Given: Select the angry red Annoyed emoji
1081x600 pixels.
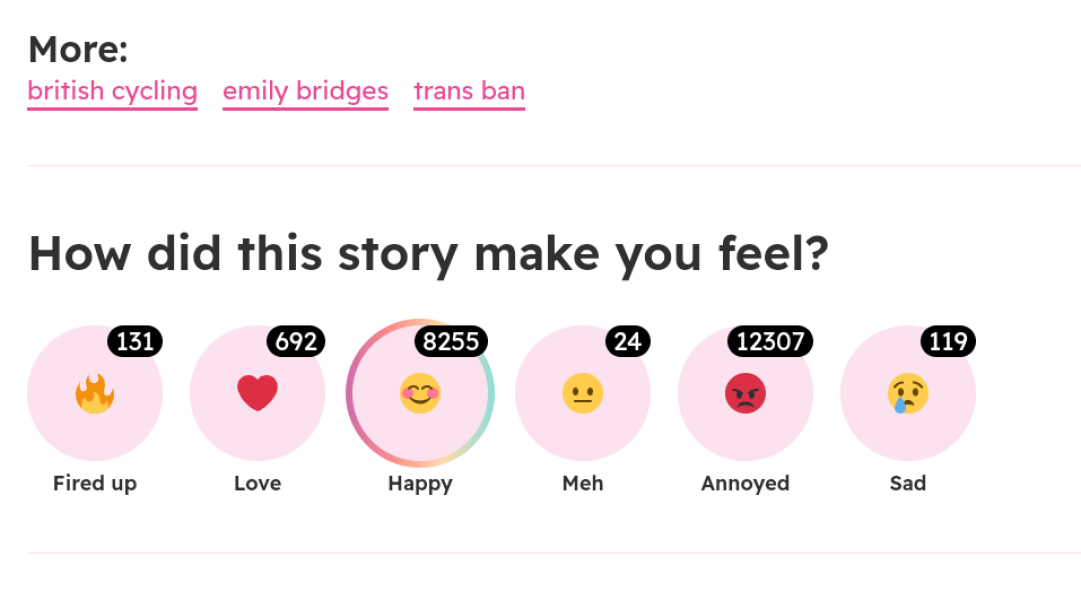Looking at the screenshot, I should (745, 393).
